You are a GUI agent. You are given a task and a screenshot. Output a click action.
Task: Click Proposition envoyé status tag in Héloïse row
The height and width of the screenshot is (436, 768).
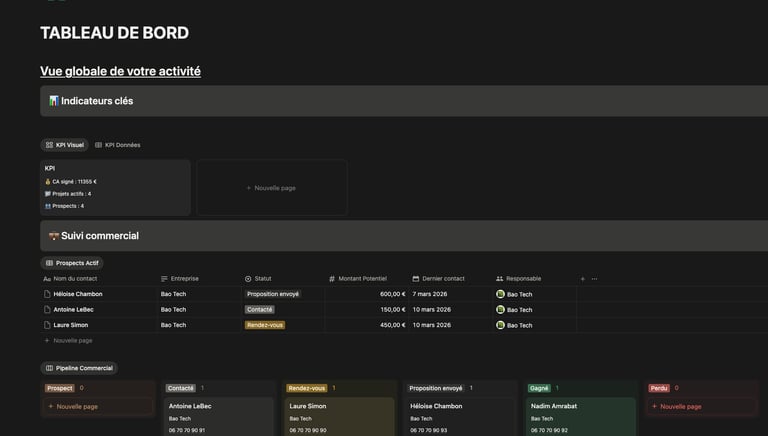[273, 294]
